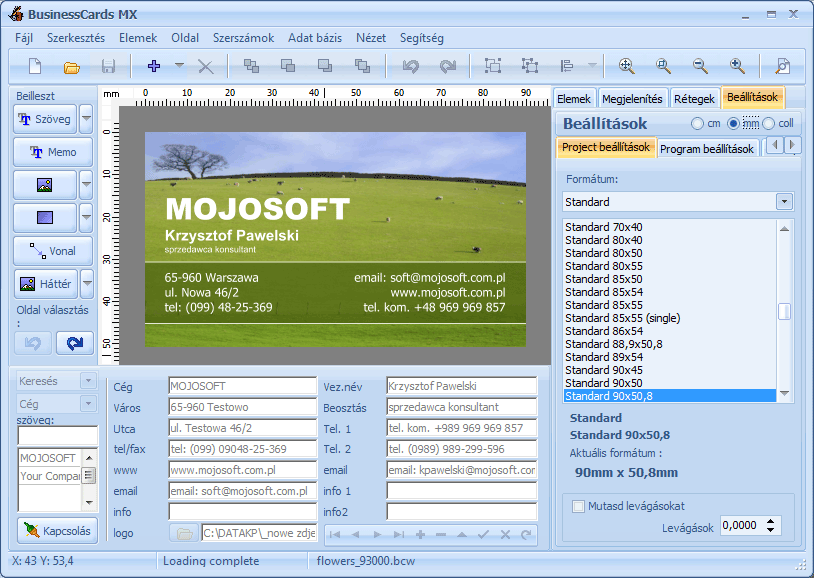Image resolution: width=814 pixels, height=578 pixels.
Task: Increase the Levágások value spinner up
Action: [x=770, y=521]
